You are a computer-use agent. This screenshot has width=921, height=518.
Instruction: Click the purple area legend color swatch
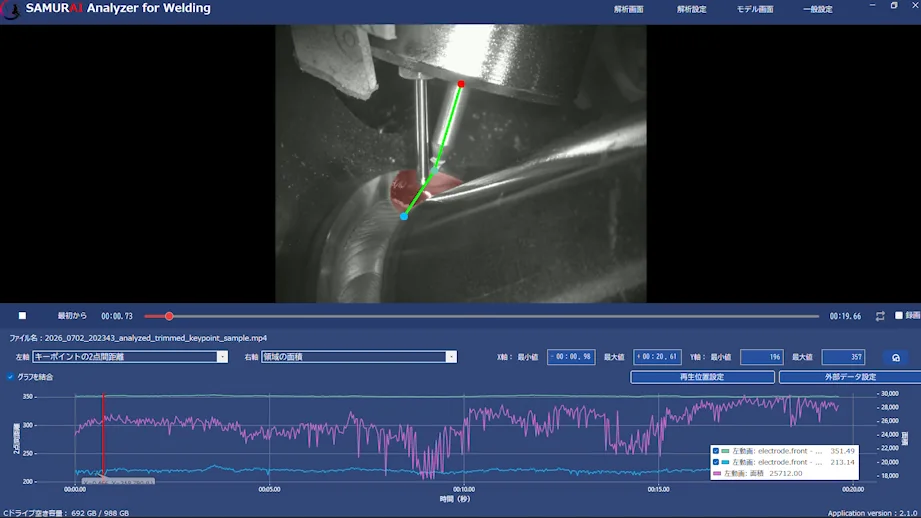(x=717, y=473)
